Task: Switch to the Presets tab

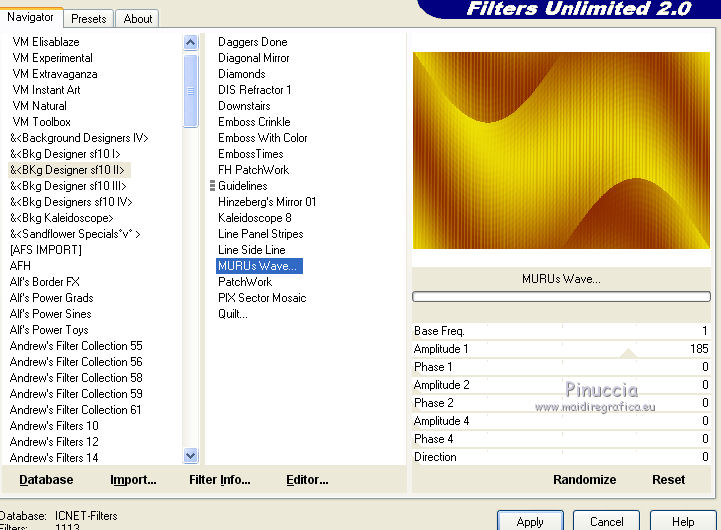Action: coord(88,19)
